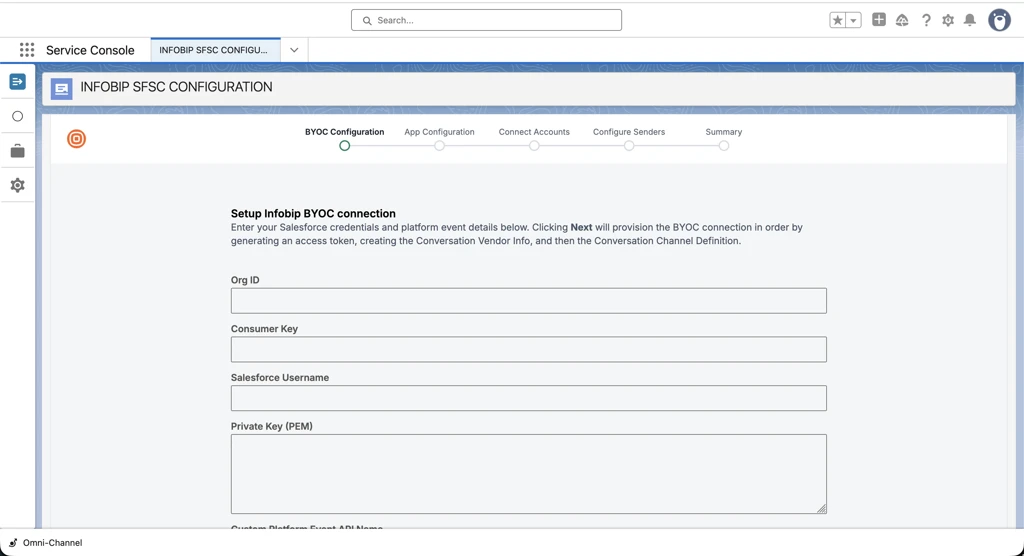Click the search magnifier icon
This screenshot has width=1024, height=556.
coord(367,20)
